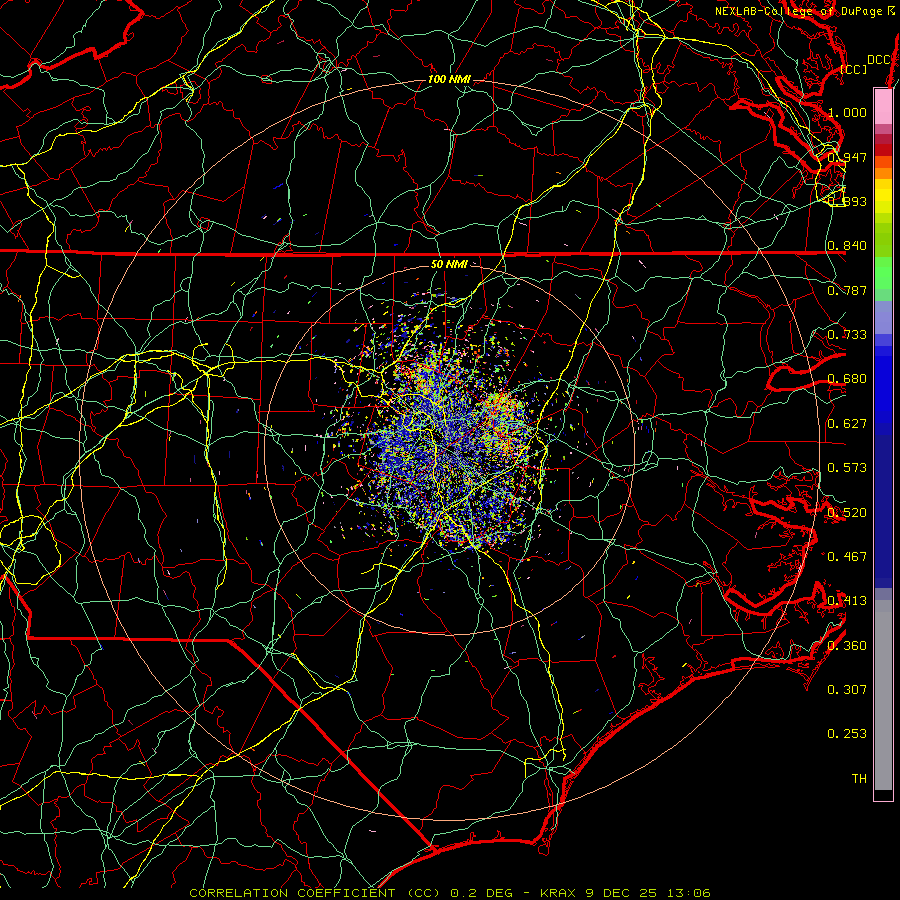Select the 0.467 scale value
900x900 pixels.
click(847, 557)
